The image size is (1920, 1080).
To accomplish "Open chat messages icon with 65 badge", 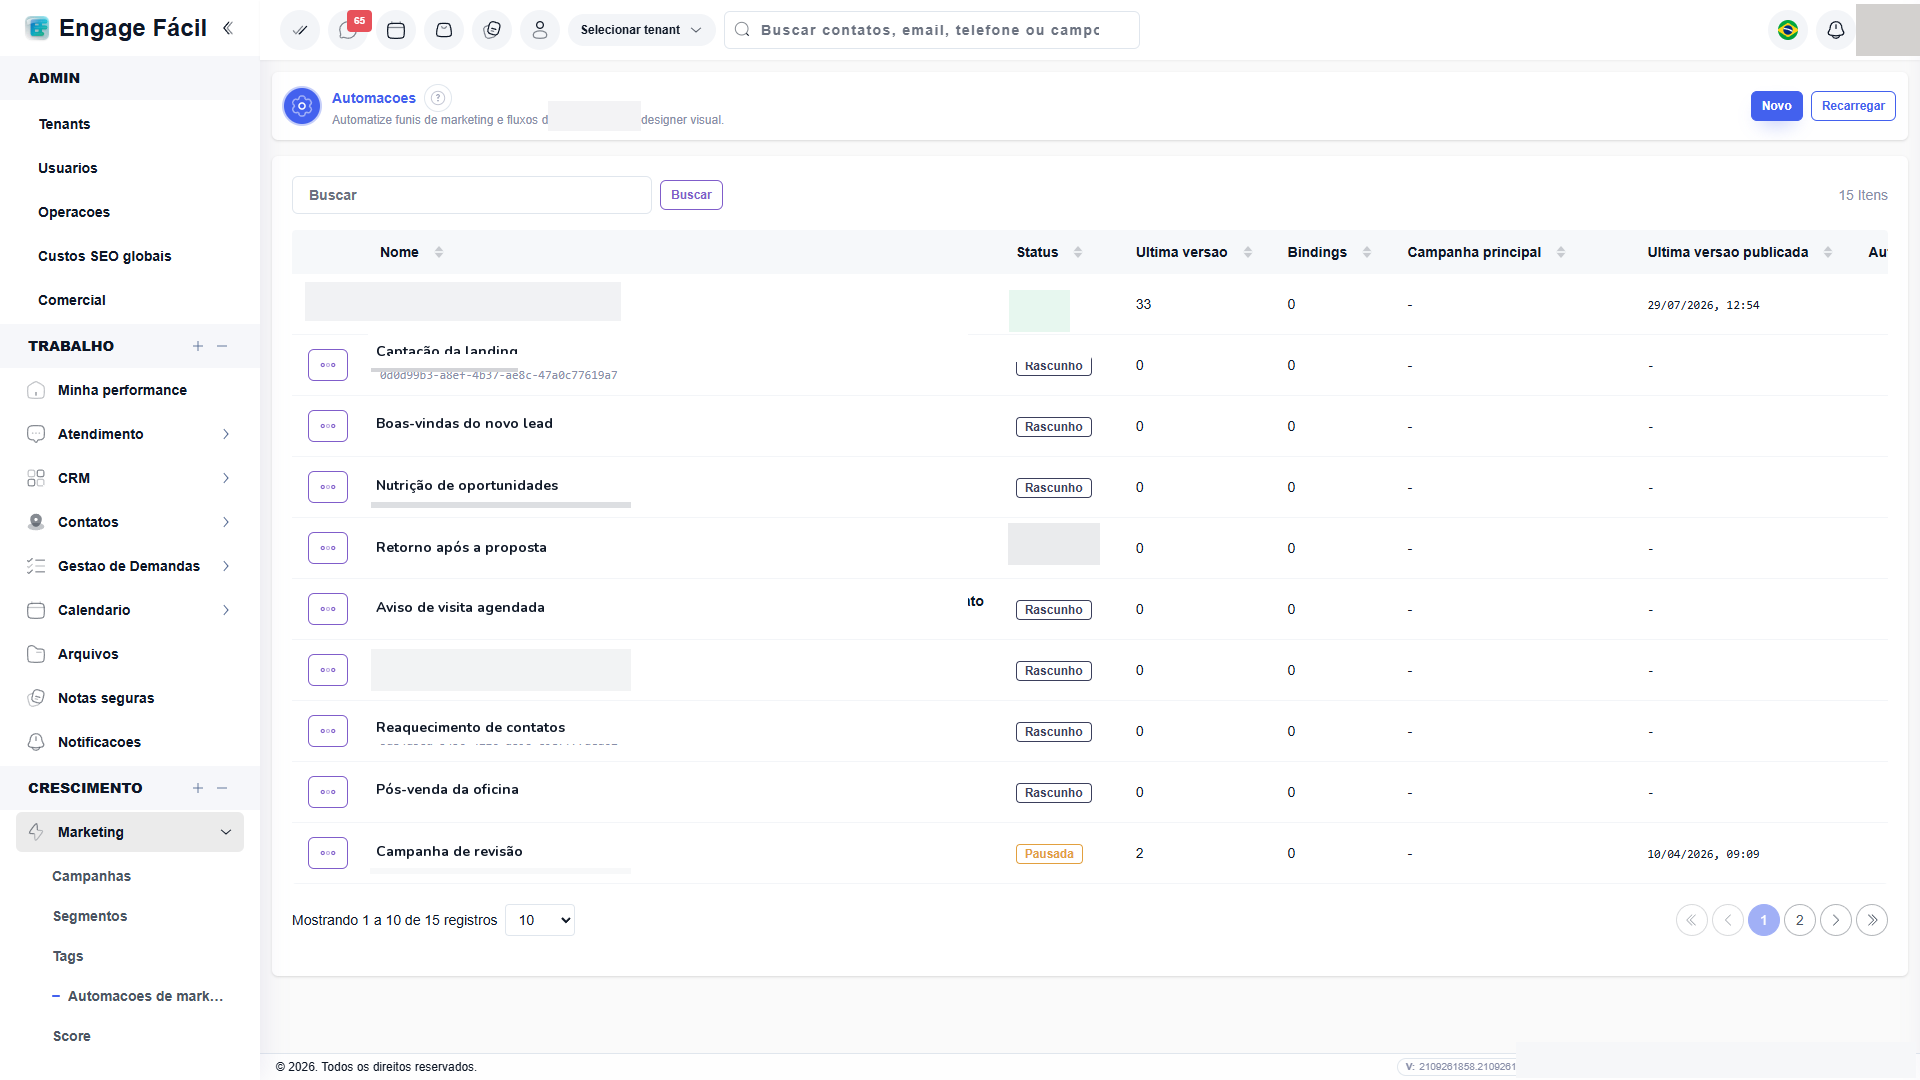I will click(x=348, y=30).
